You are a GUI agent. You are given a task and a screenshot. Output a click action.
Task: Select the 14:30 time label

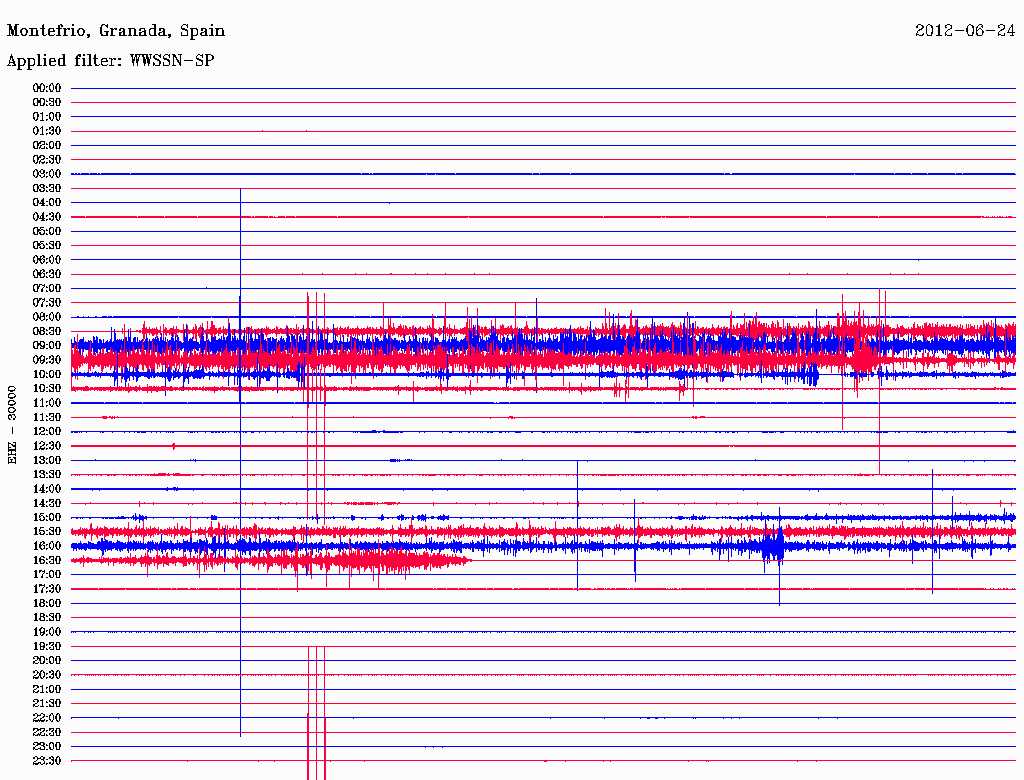46,503
